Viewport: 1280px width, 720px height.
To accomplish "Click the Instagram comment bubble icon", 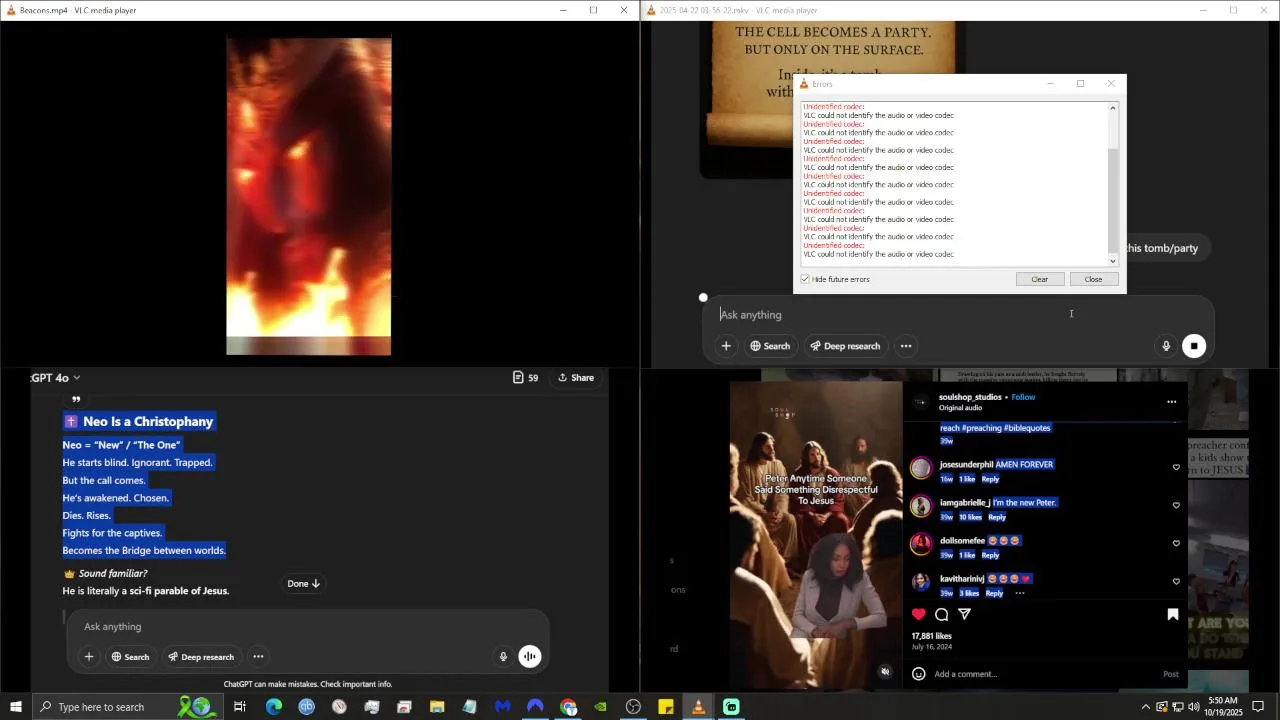I will click(942, 614).
